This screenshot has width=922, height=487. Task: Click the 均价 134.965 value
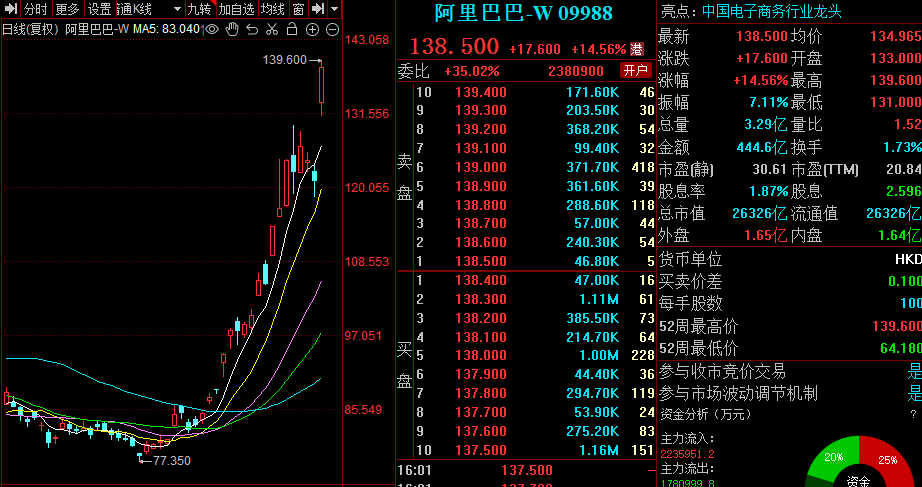pos(896,36)
